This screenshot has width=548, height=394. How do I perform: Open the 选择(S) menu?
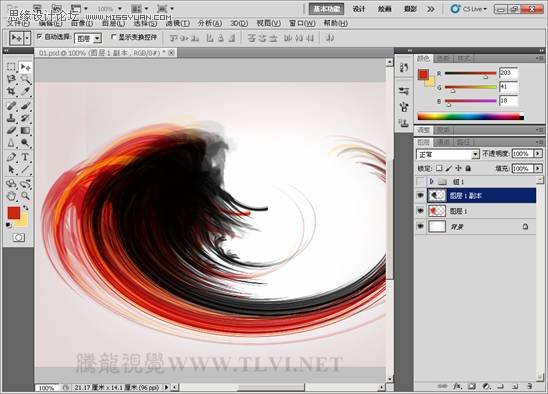(x=145, y=23)
